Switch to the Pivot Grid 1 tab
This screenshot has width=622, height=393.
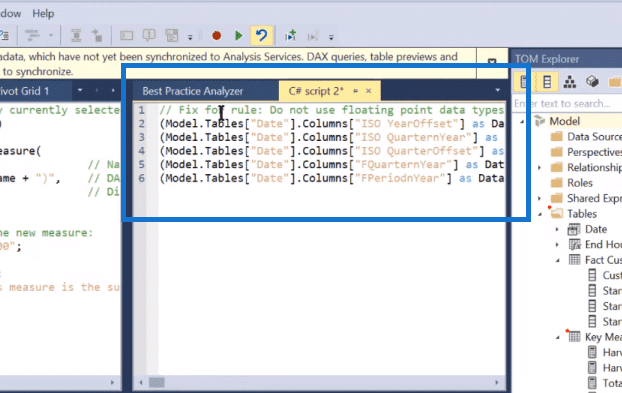25,91
